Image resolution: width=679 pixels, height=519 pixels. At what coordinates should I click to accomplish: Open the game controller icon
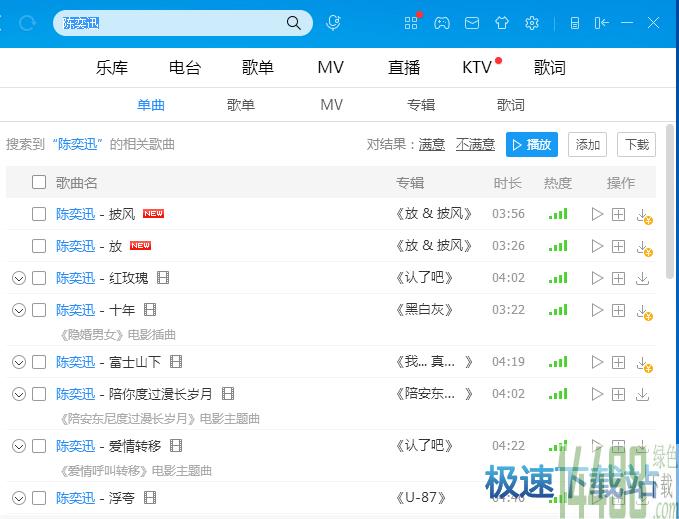[442, 23]
